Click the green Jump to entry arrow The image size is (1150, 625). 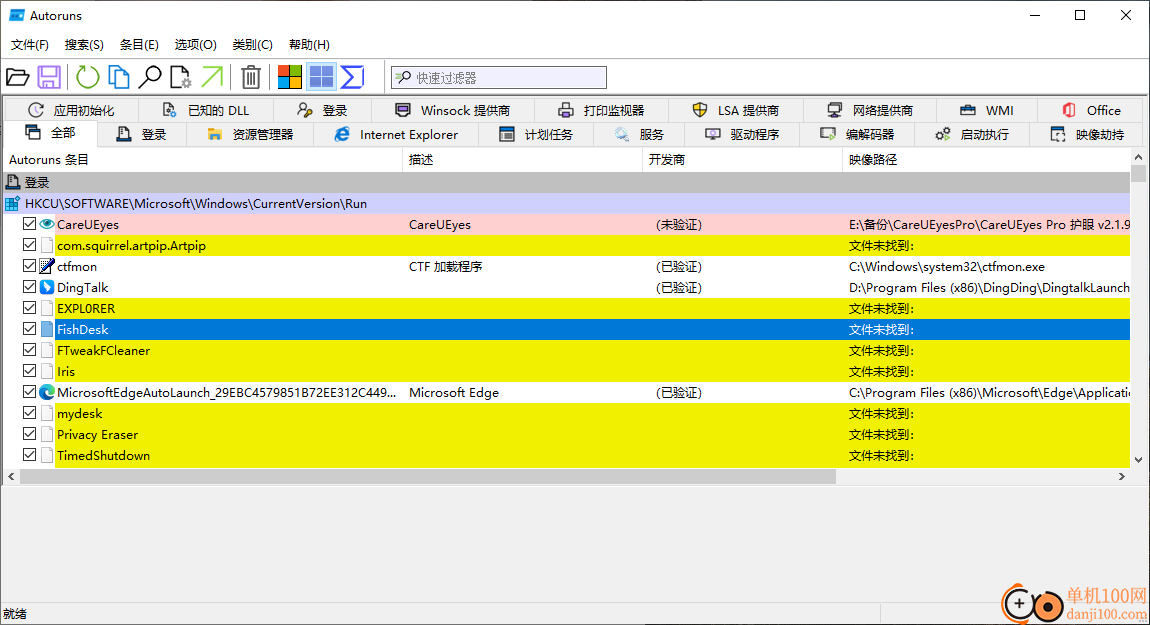211,77
